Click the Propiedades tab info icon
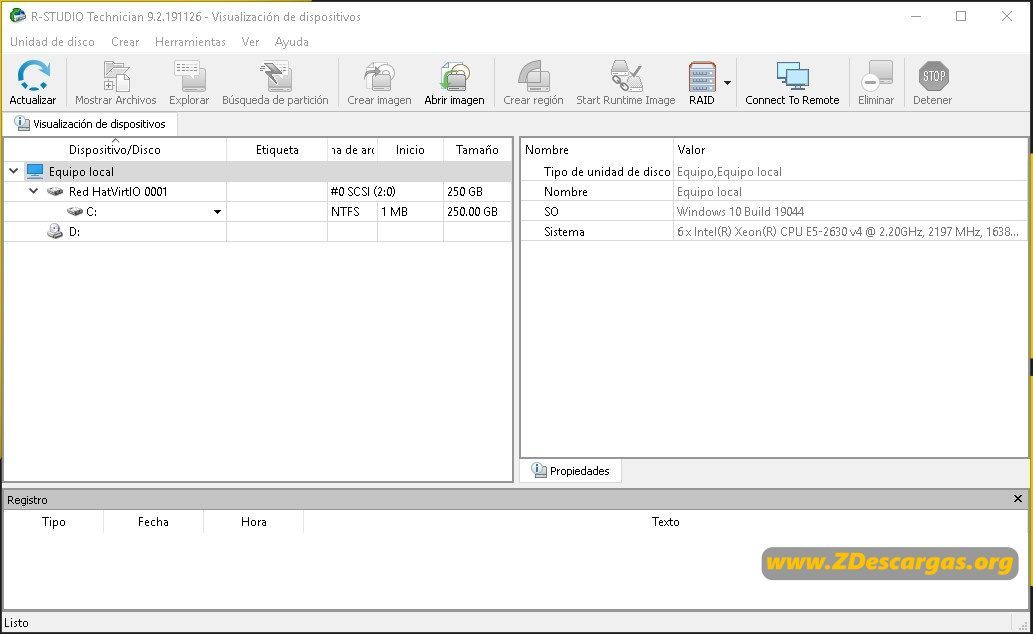 pyautogui.click(x=539, y=470)
